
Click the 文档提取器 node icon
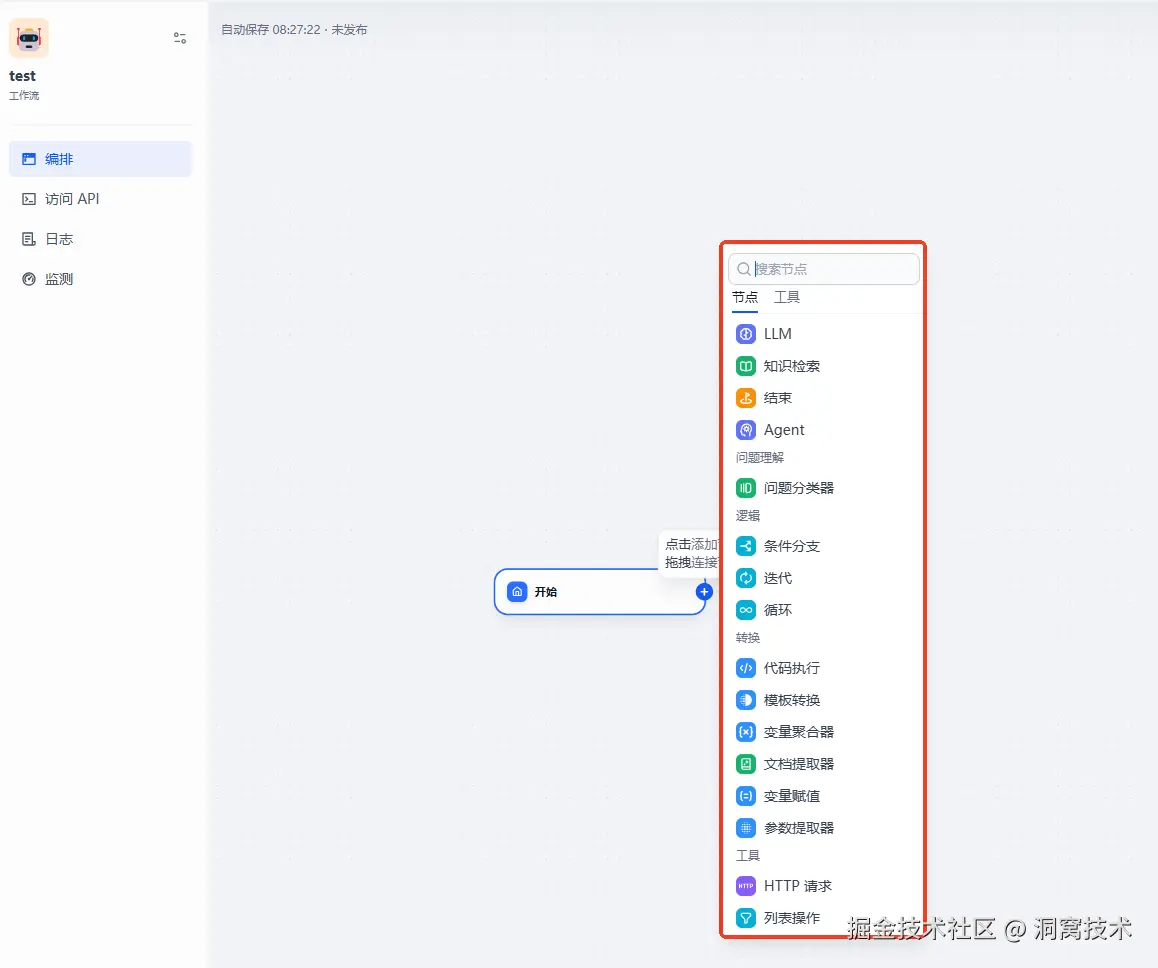tap(746, 764)
